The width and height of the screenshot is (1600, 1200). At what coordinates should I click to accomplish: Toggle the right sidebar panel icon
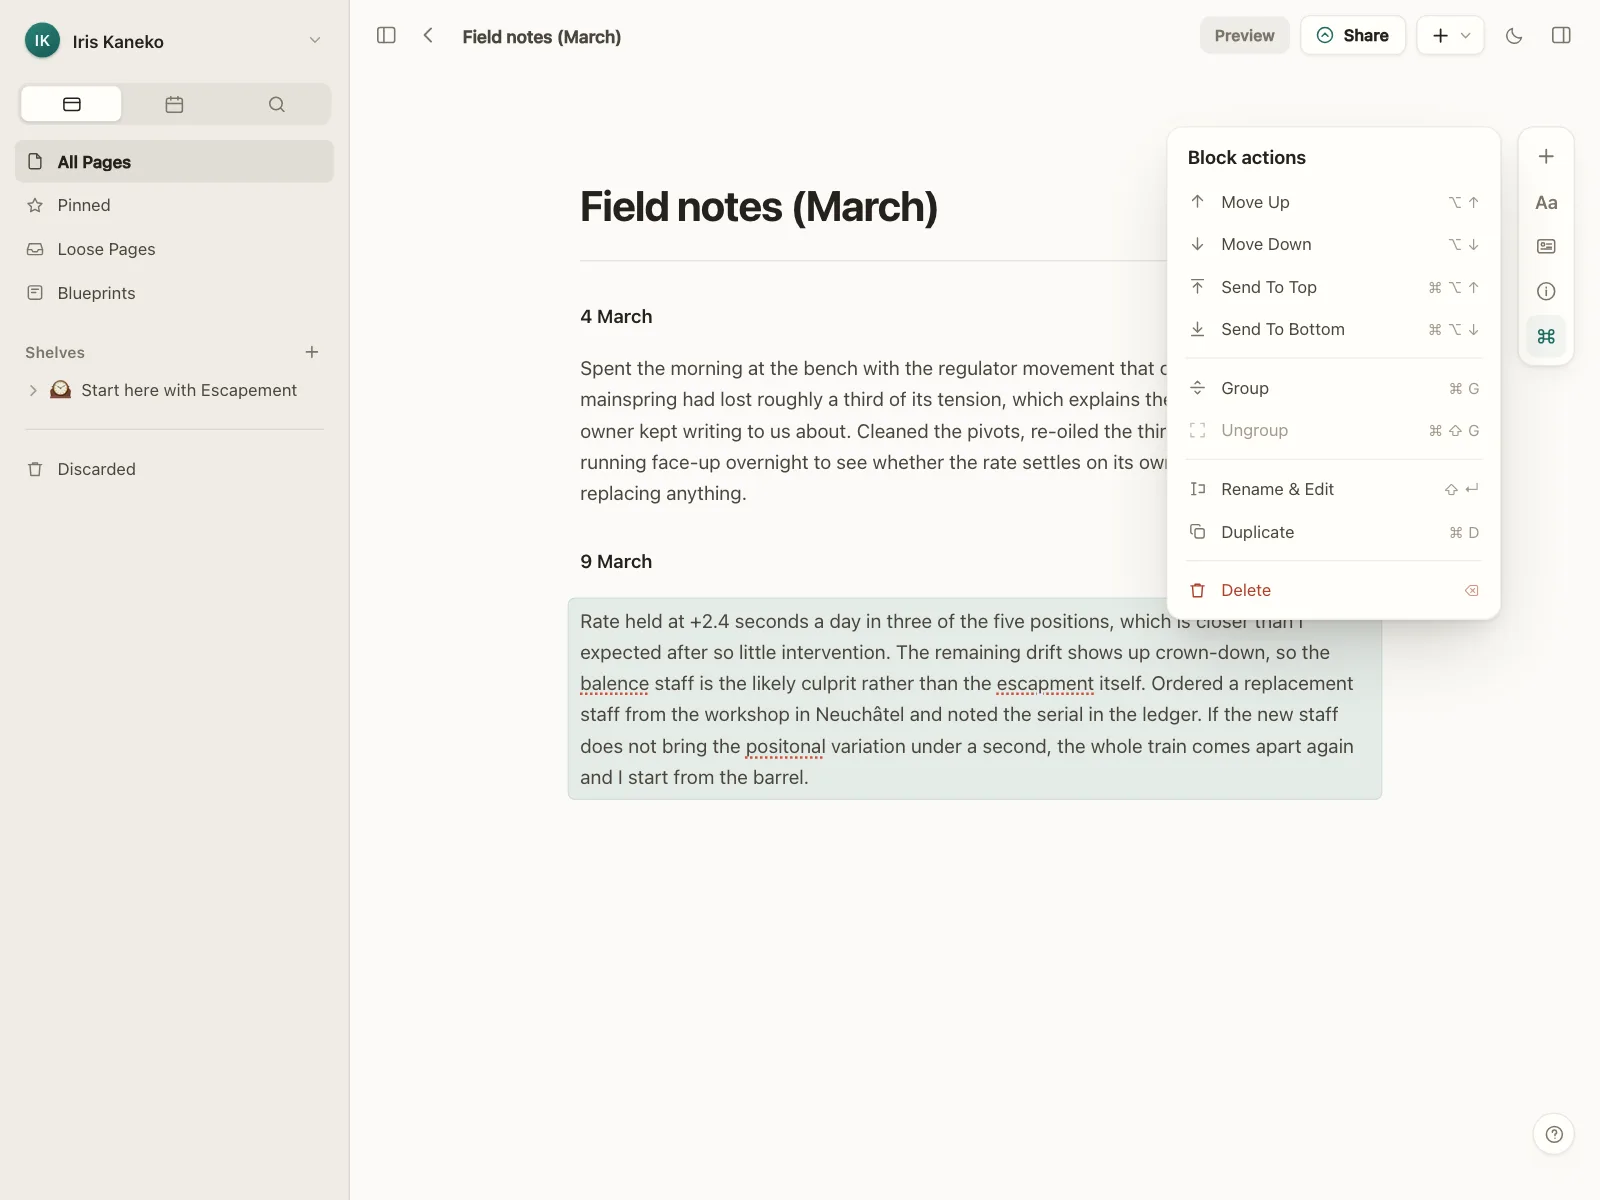click(x=1561, y=36)
